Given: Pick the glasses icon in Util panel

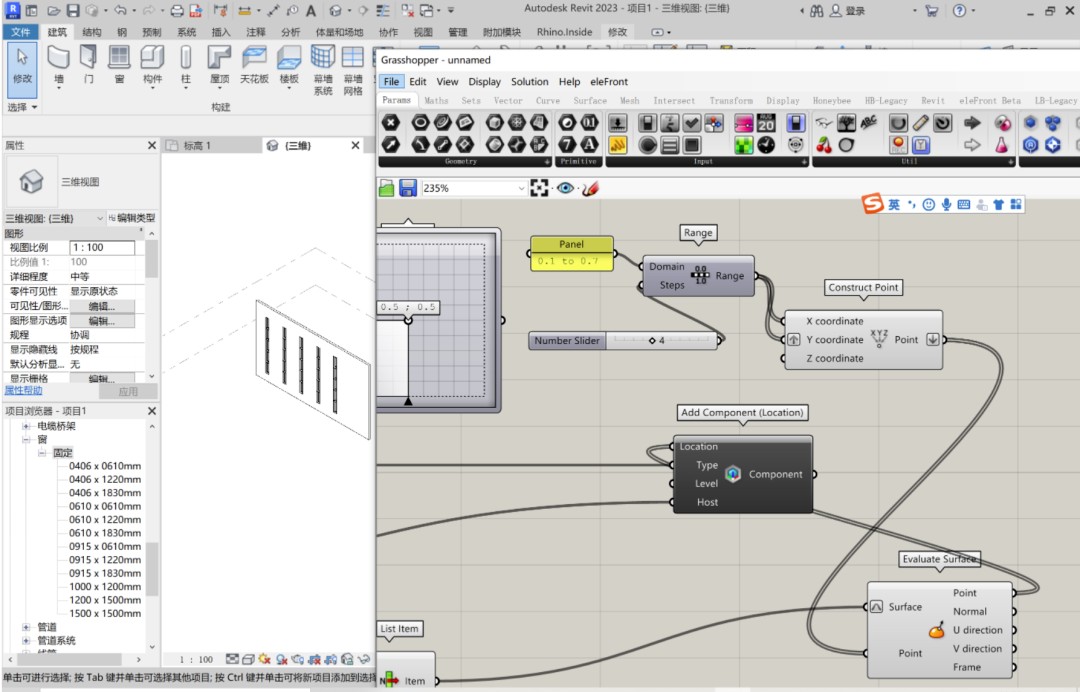Looking at the screenshot, I should tap(824, 123).
